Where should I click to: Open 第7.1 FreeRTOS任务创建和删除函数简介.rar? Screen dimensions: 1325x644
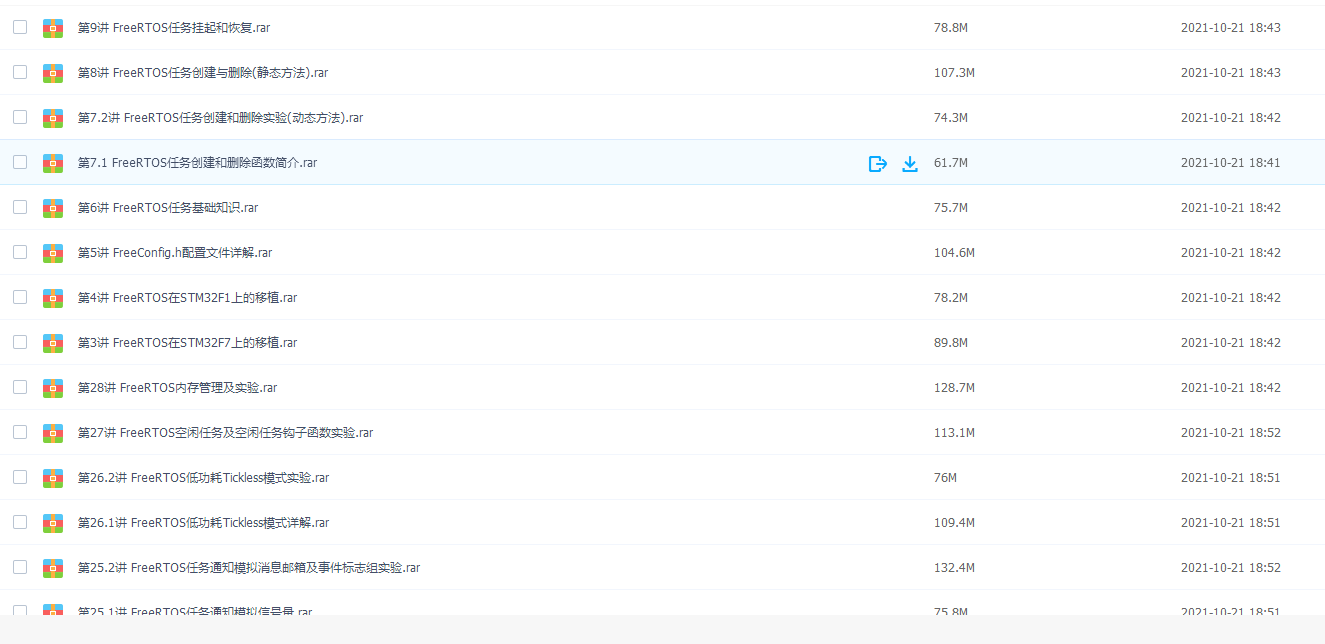click(197, 163)
